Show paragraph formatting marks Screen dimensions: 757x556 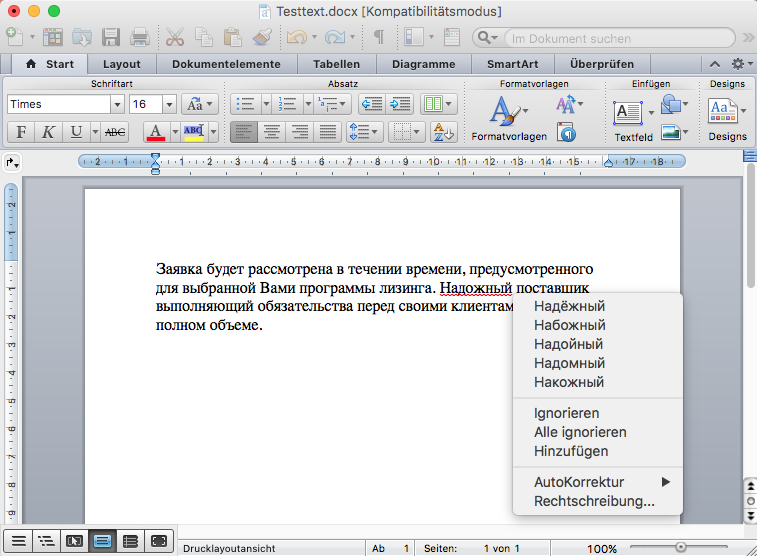379,38
